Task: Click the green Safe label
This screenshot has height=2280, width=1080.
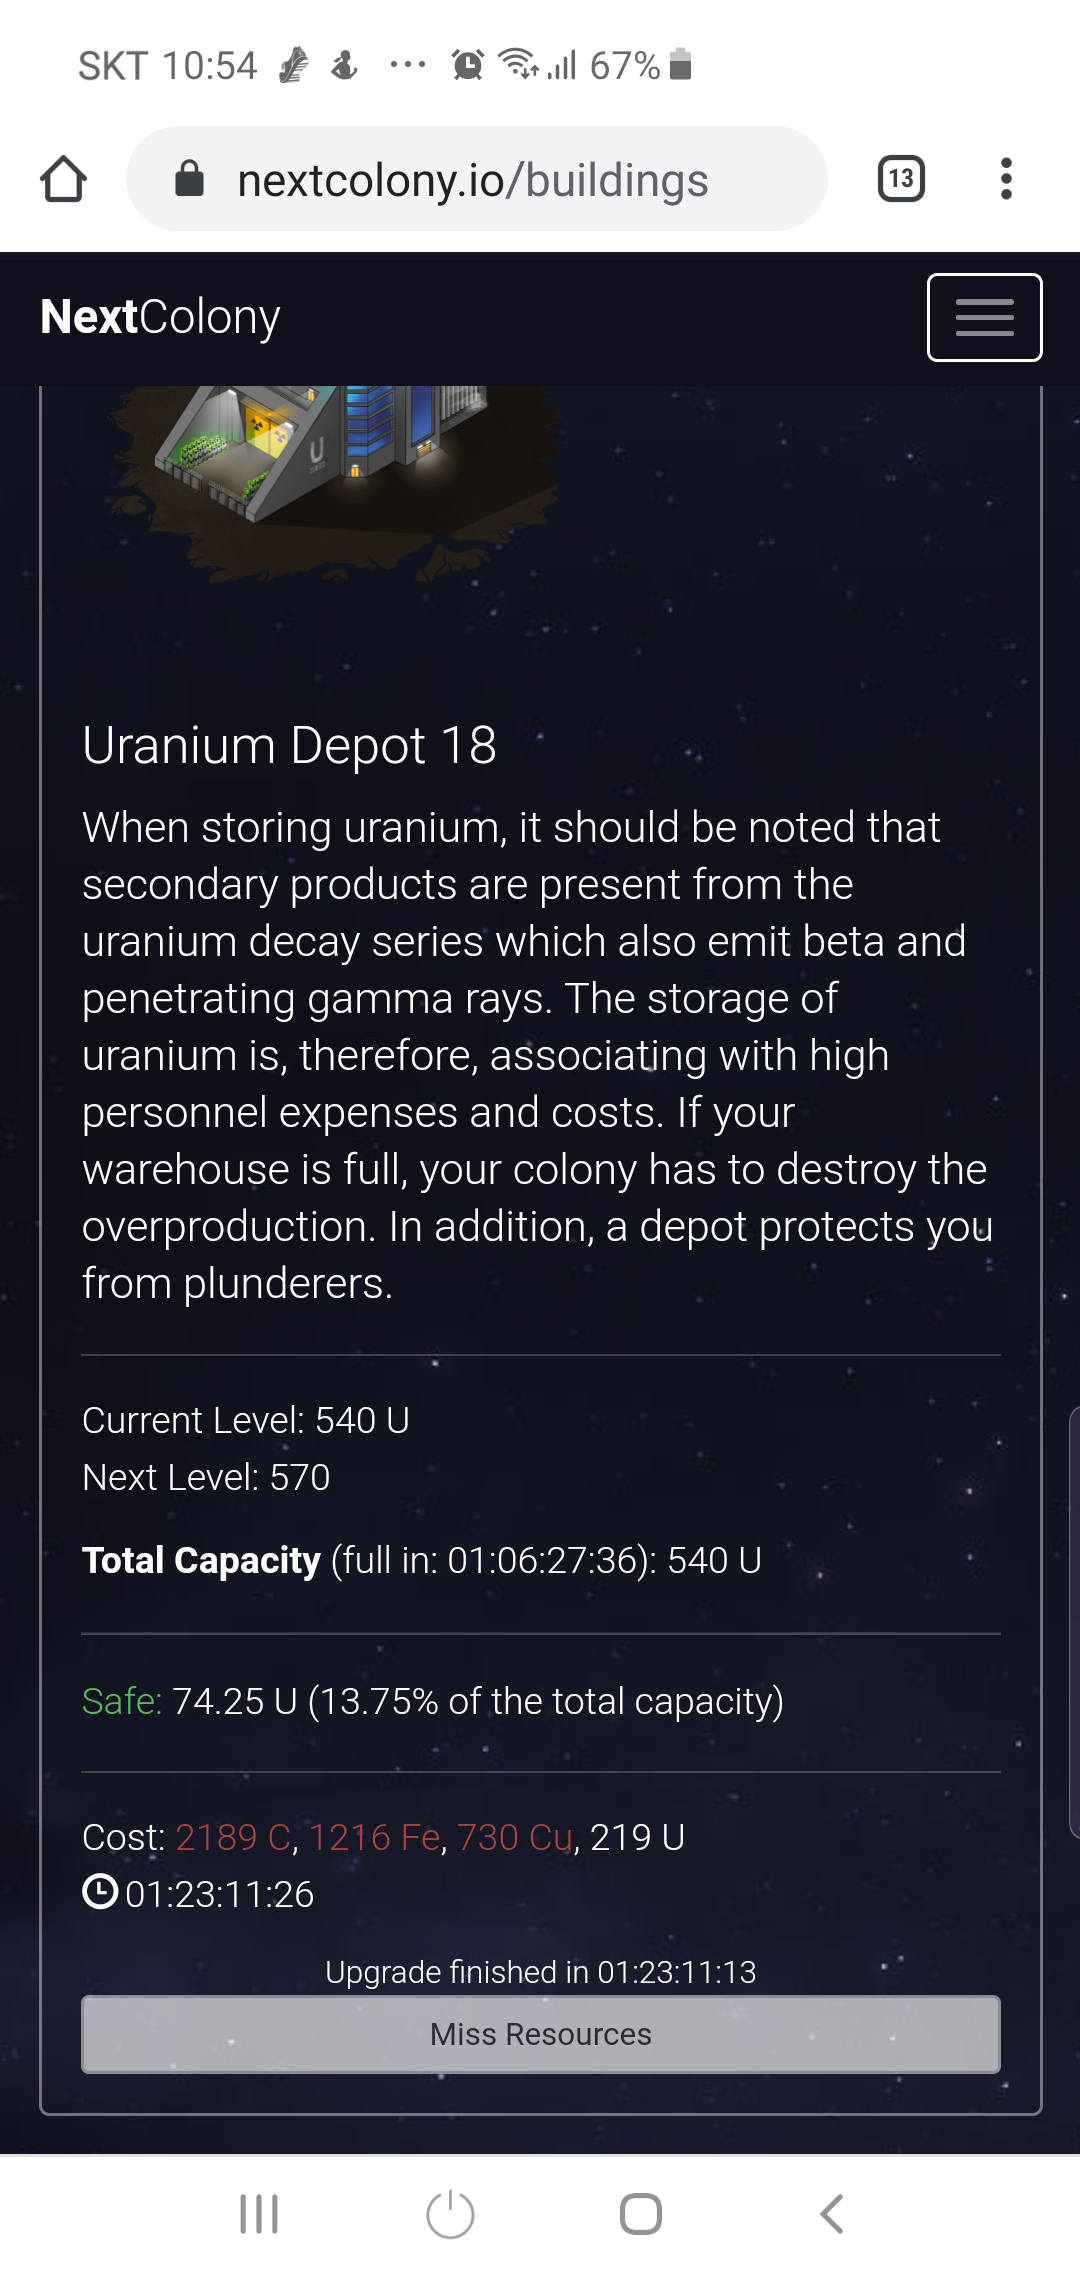Action: coord(122,1701)
